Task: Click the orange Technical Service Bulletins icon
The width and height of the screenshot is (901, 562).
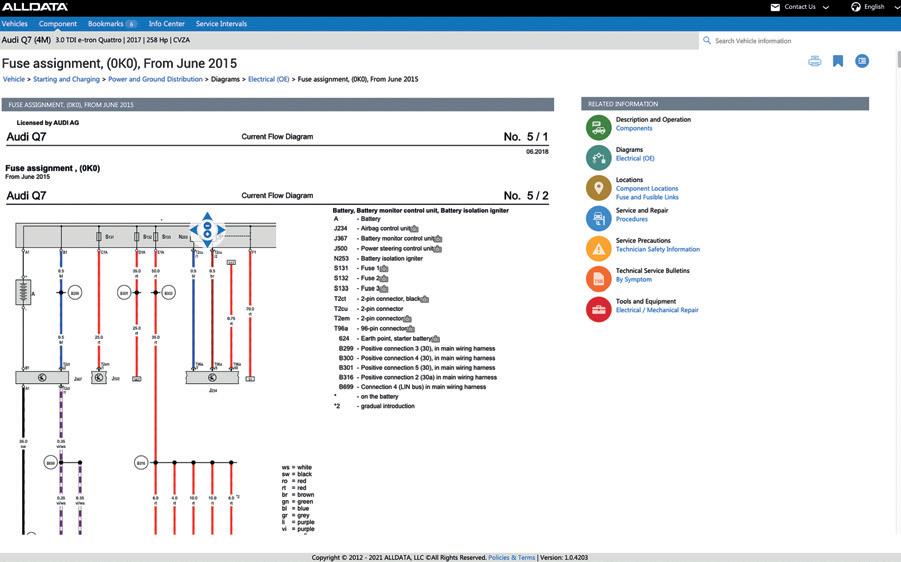Action: point(598,279)
